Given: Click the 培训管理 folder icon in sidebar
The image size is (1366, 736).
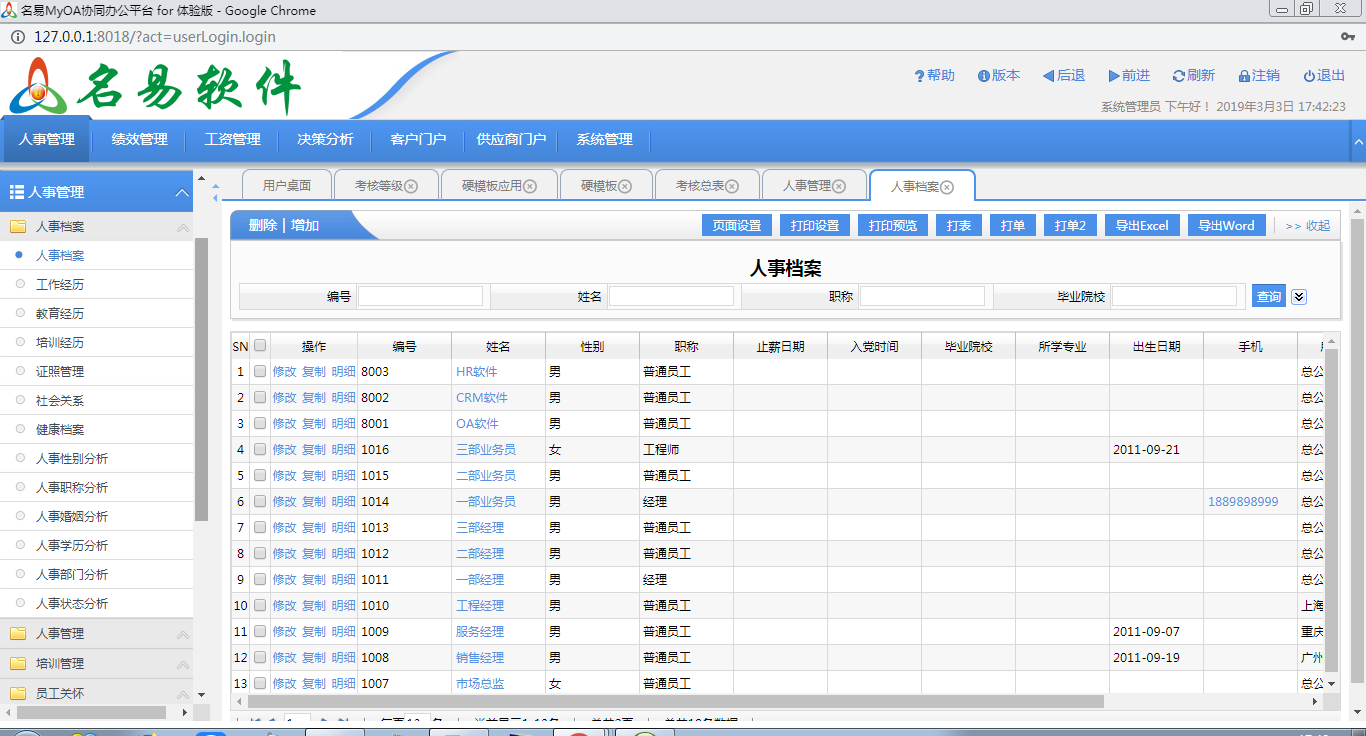Looking at the screenshot, I should pos(18,663).
